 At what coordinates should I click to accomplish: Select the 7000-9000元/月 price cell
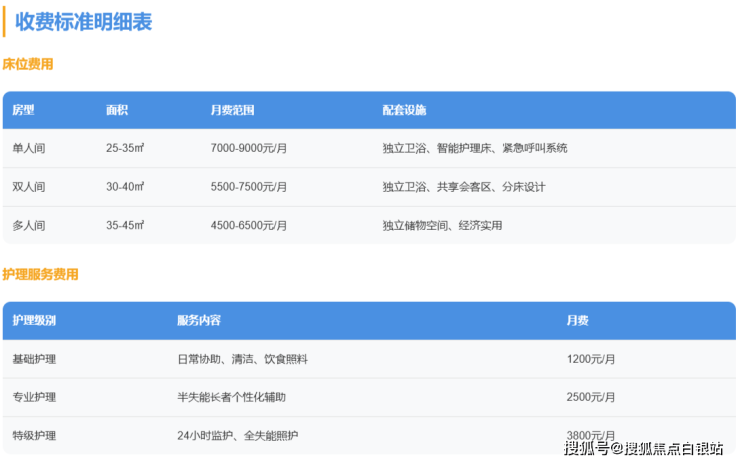pos(249,148)
